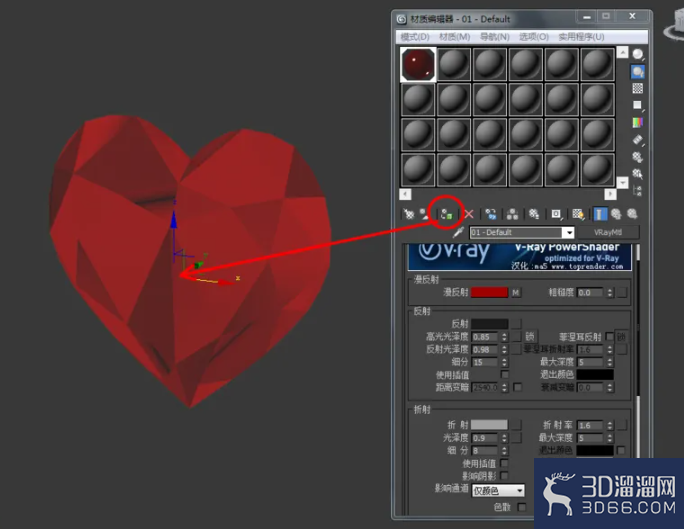
Task: Click the Make Material Copy icon
Action: pos(491,214)
